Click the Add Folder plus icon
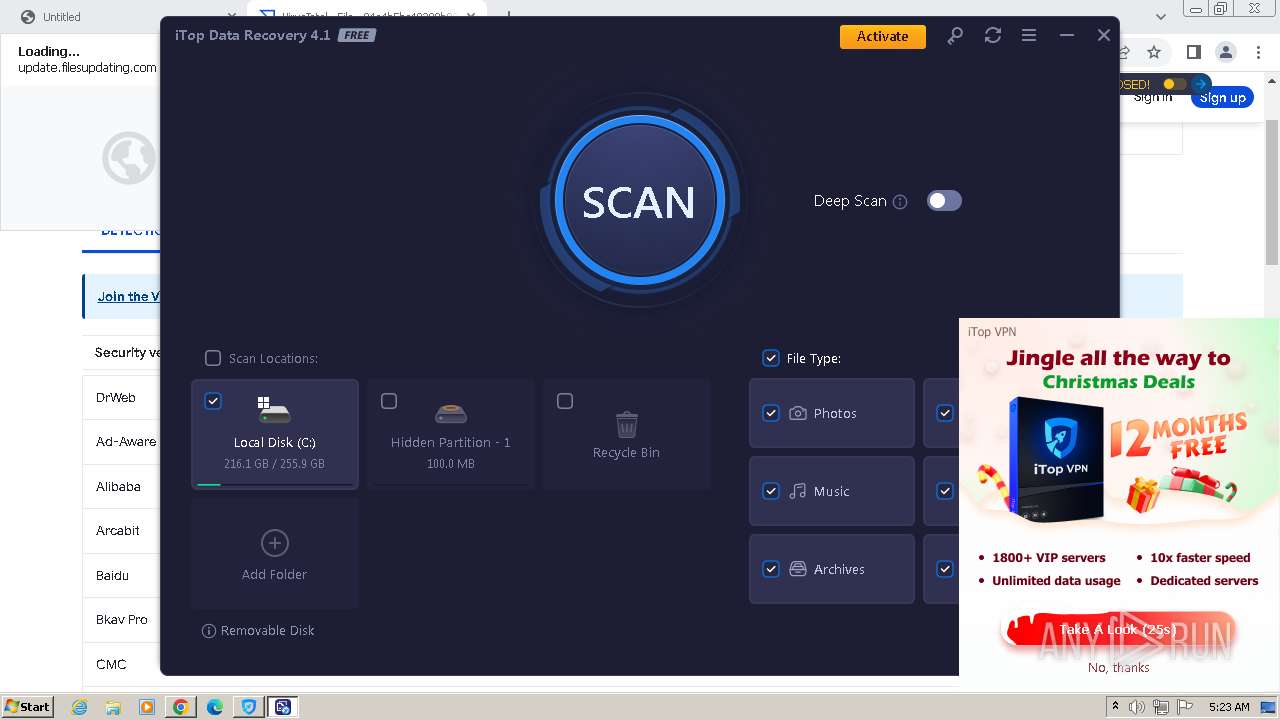 click(x=274, y=543)
